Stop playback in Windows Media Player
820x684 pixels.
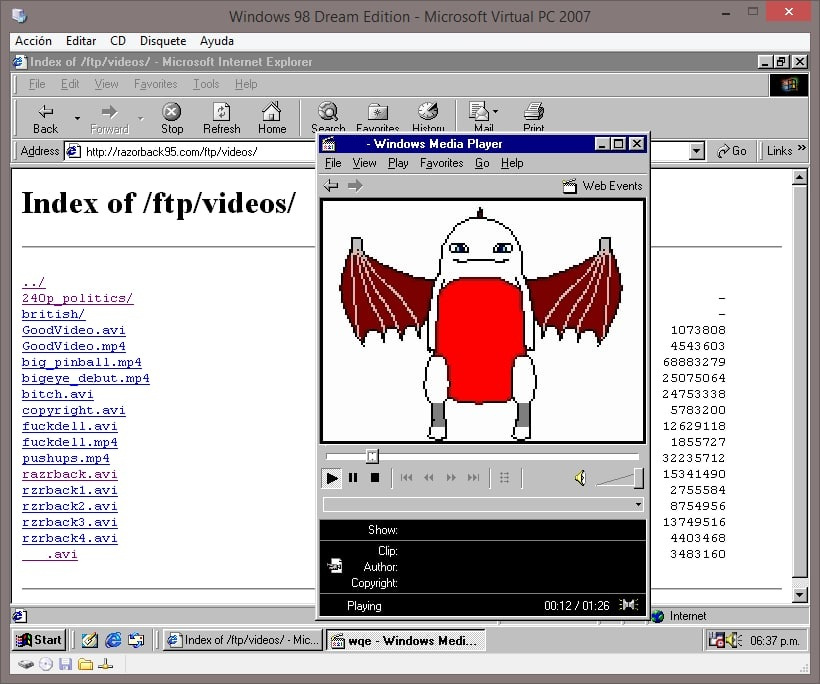(374, 477)
